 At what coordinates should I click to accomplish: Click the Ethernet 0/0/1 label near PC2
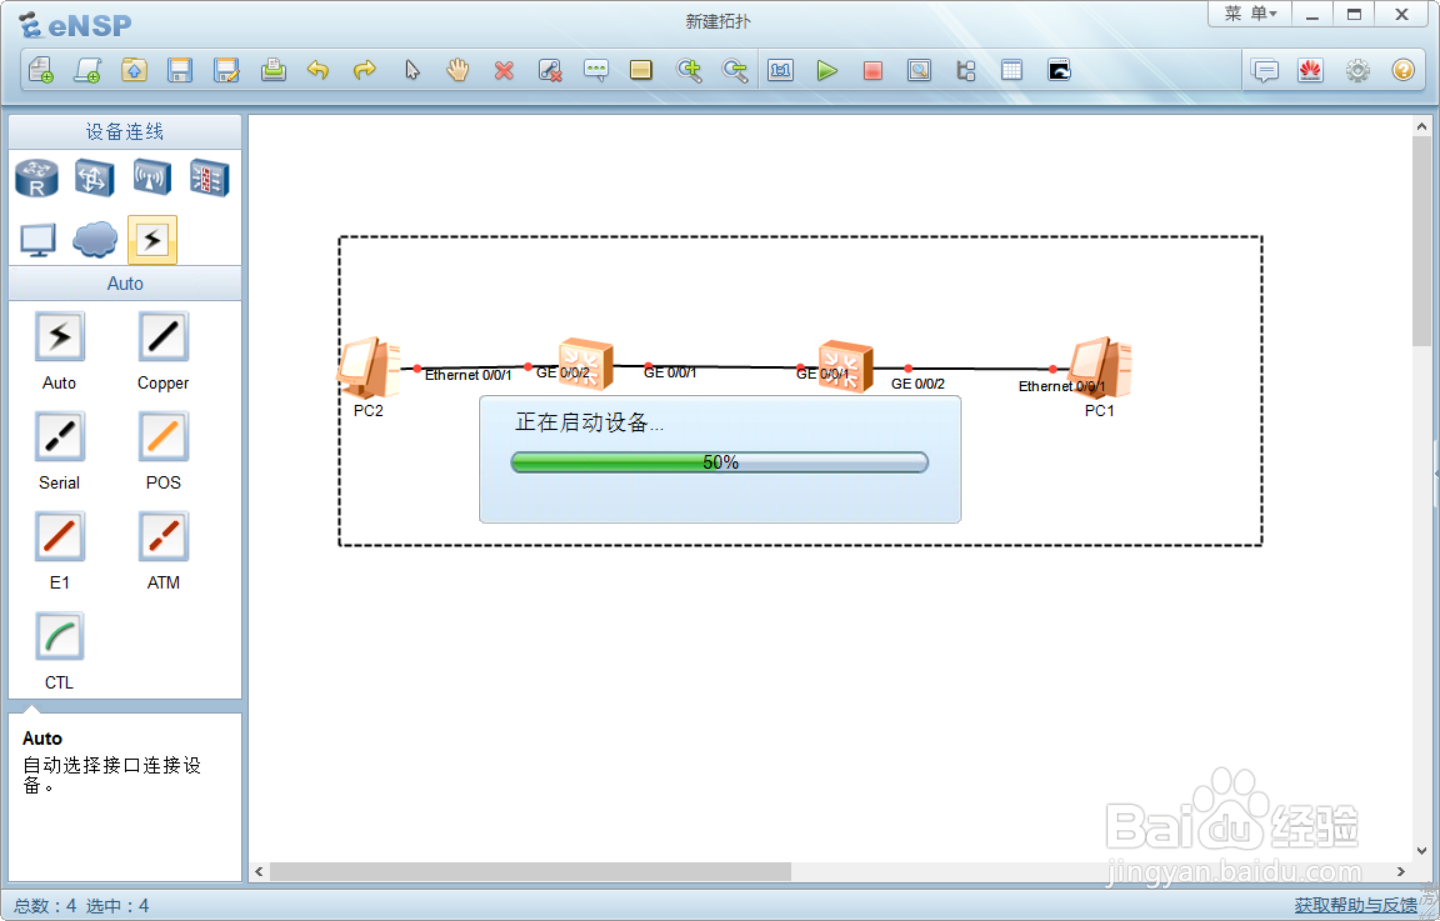tap(468, 375)
